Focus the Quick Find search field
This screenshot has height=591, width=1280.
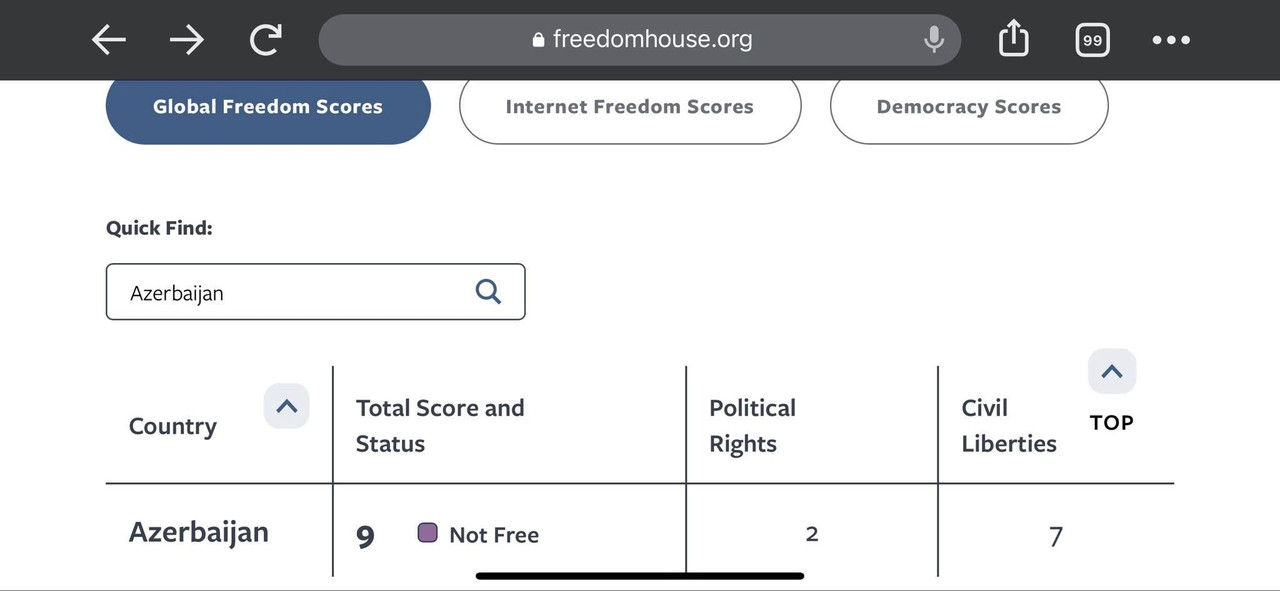coord(315,292)
